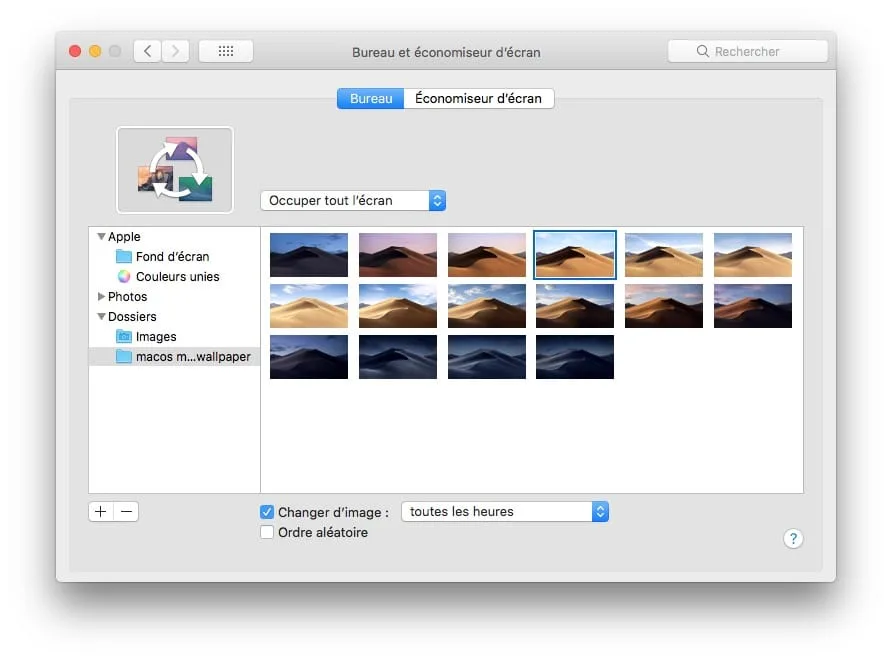Select the Bureau tab
This screenshot has height=662, width=892.
pyautogui.click(x=370, y=98)
